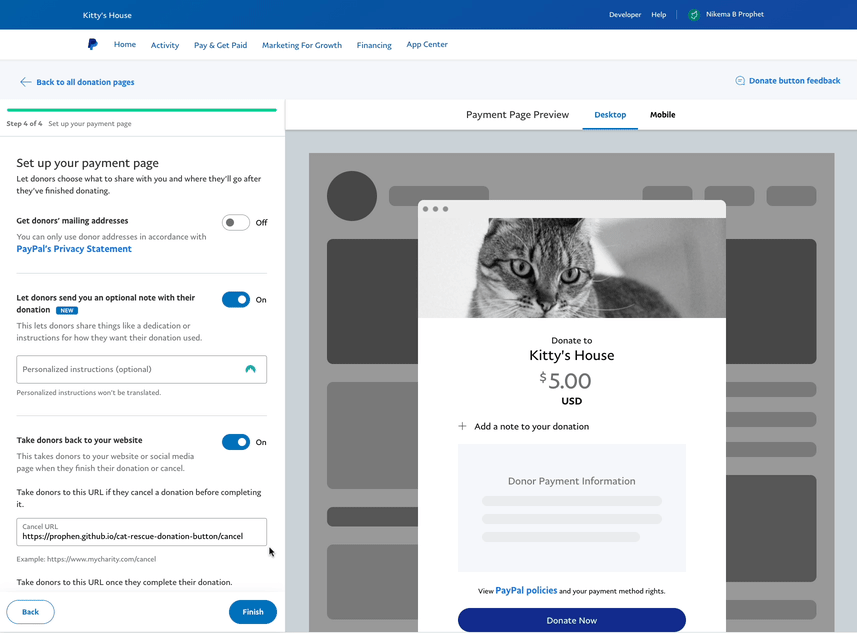Click Donor Payment Information placeholder text
Image resolution: width=857 pixels, height=634 pixels.
click(572, 481)
